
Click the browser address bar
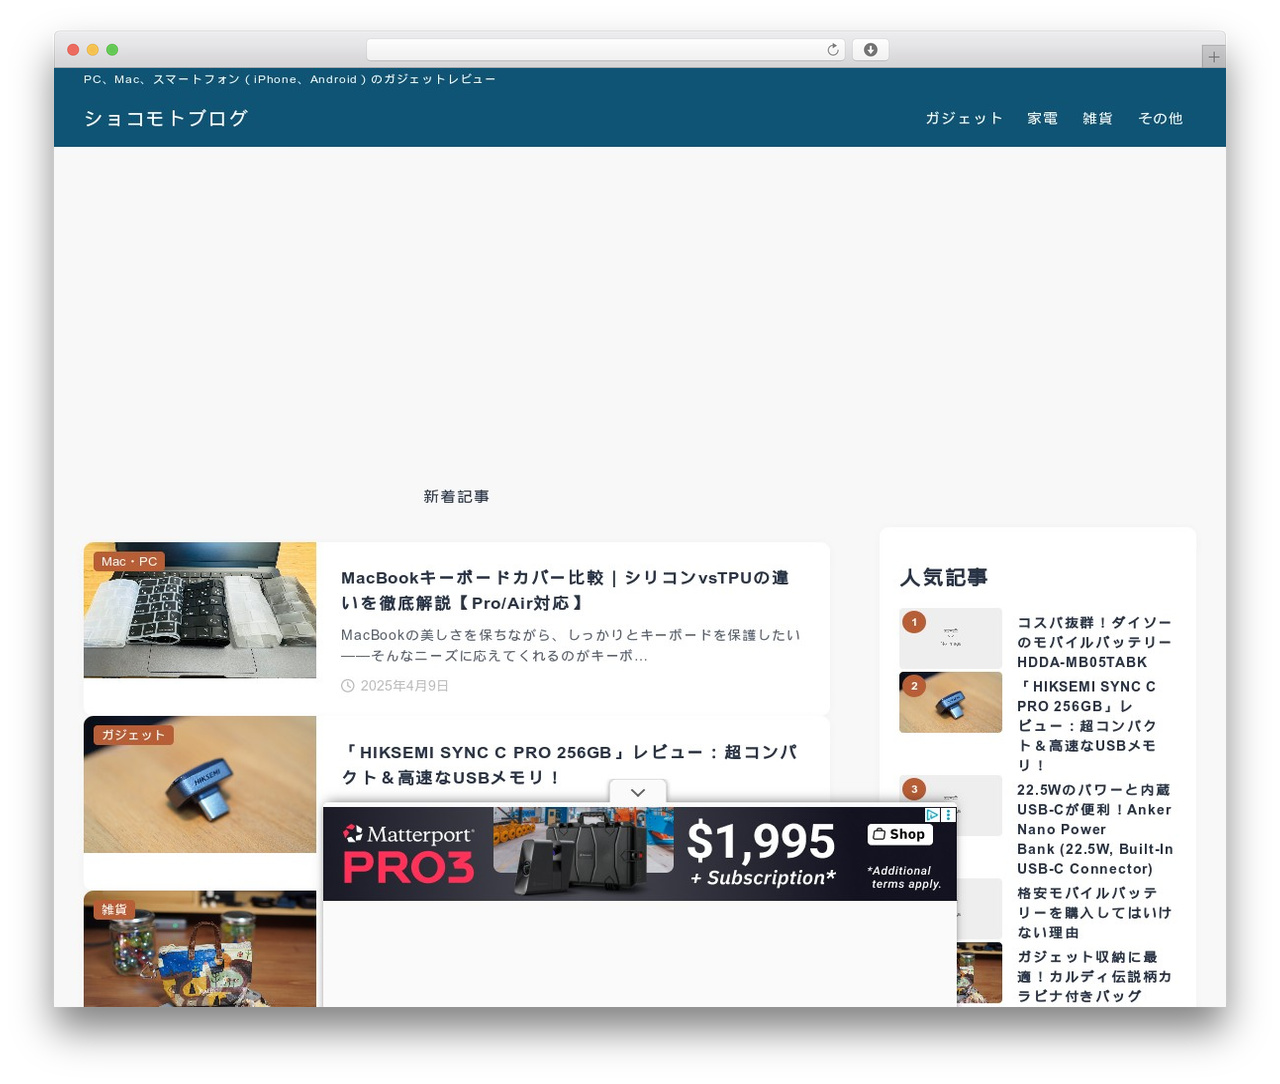click(x=605, y=50)
